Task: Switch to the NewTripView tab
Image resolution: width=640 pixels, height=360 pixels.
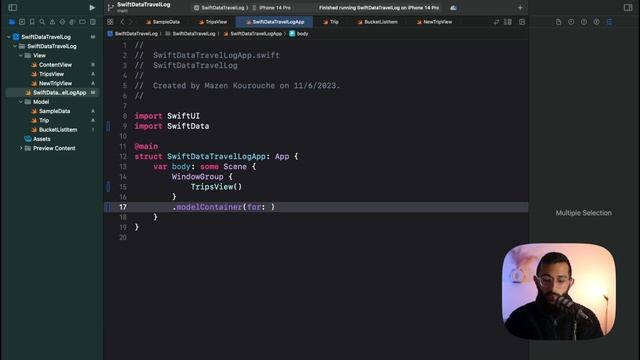Action: click(x=434, y=22)
